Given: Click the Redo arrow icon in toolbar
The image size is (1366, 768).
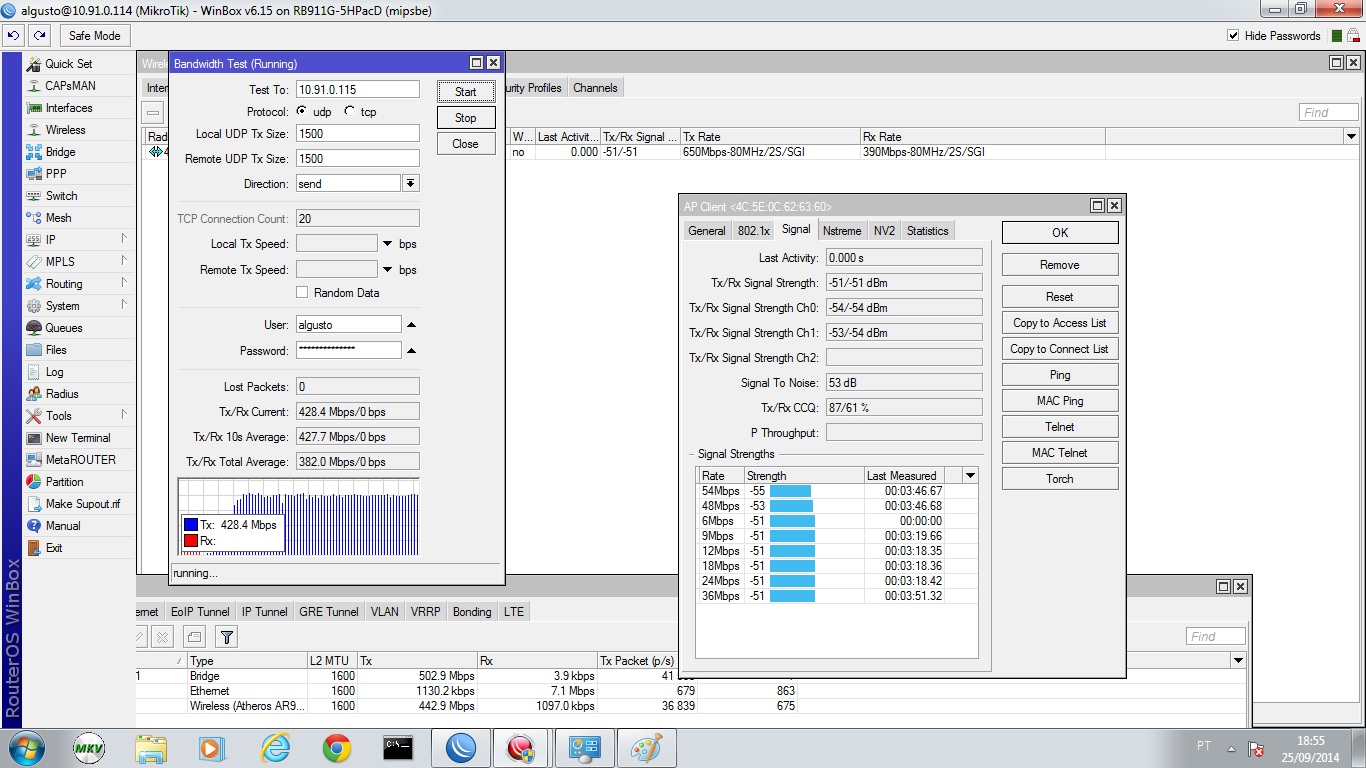Looking at the screenshot, I should click(x=39, y=35).
